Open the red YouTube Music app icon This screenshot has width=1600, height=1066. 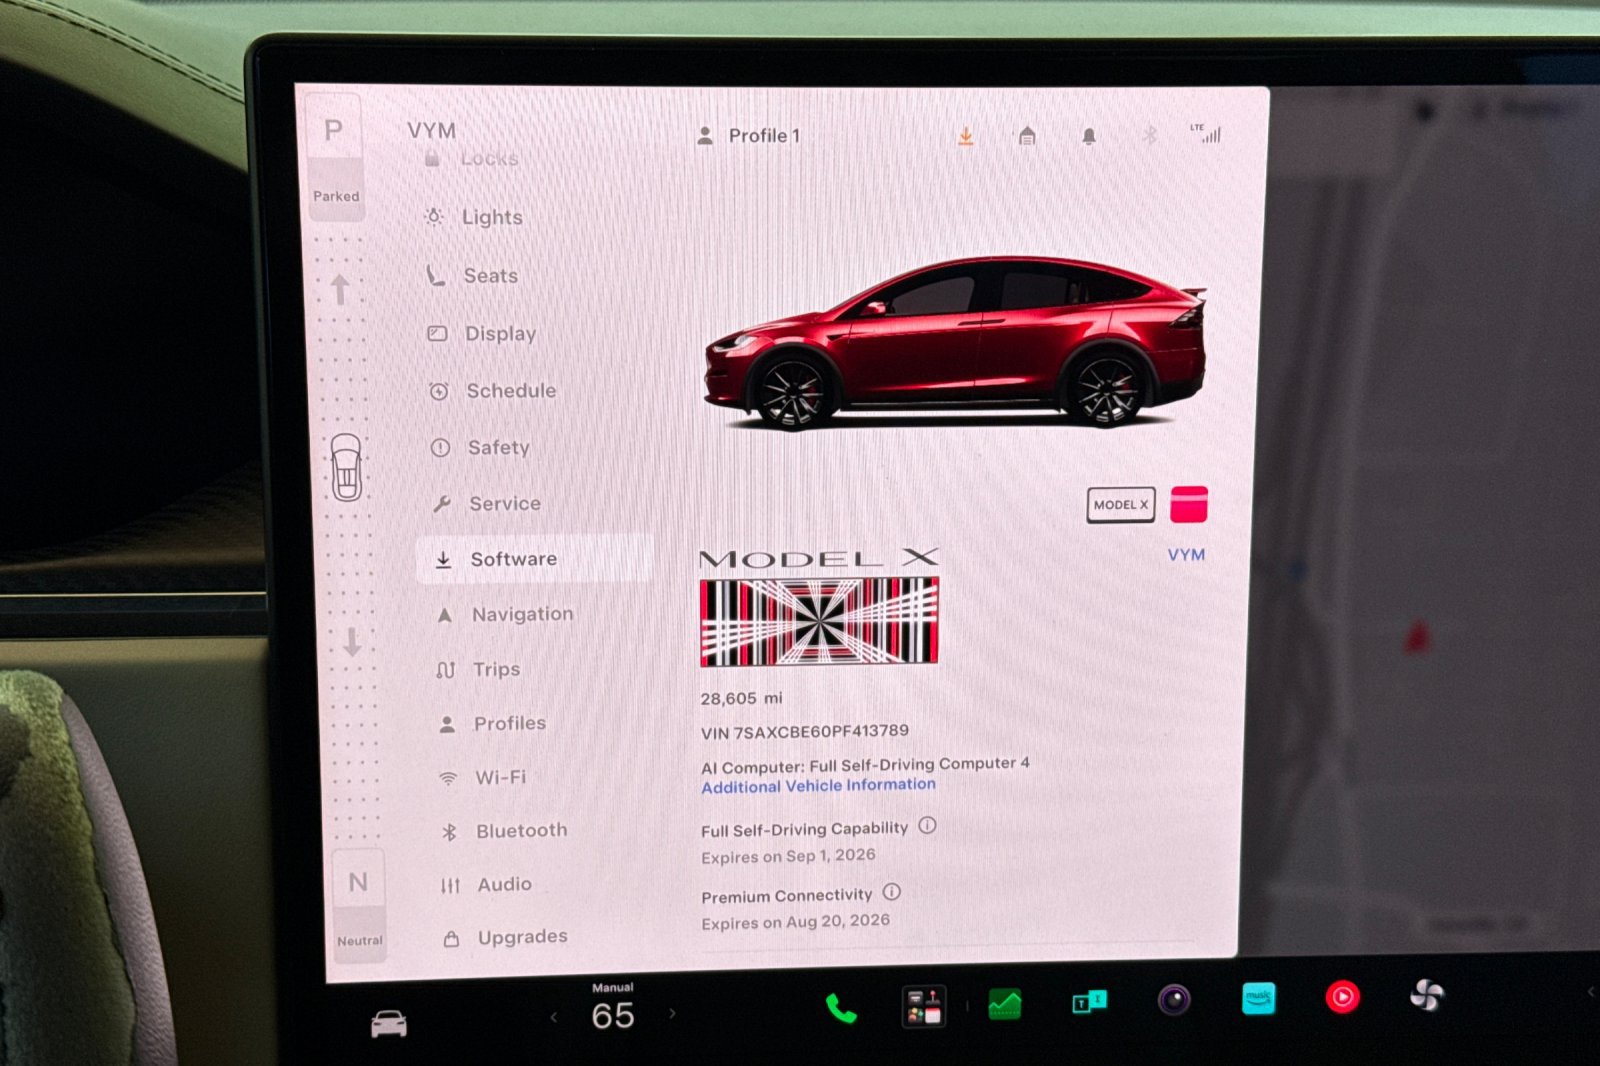click(x=1342, y=997)
